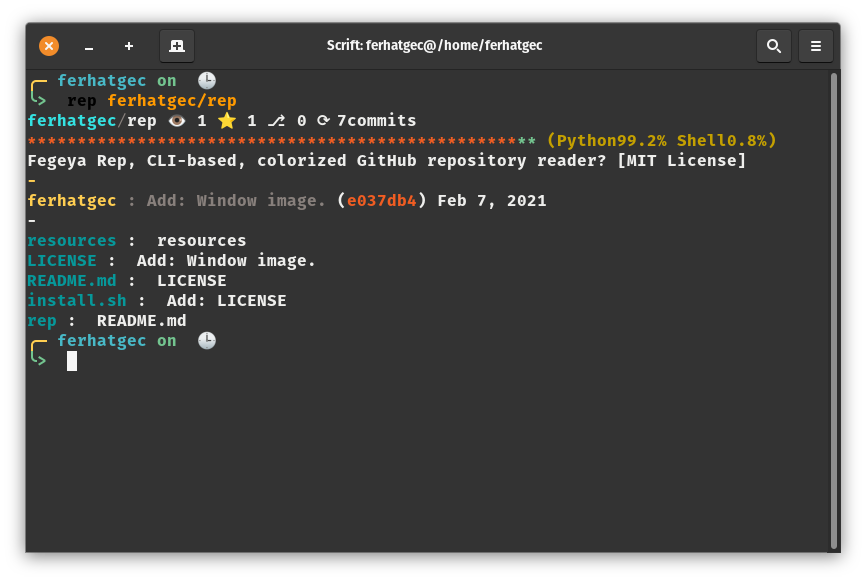The height and width of the screenshot is (581, 866).
Task: Click the new tab split icon
Action: (x=177, y=46)
